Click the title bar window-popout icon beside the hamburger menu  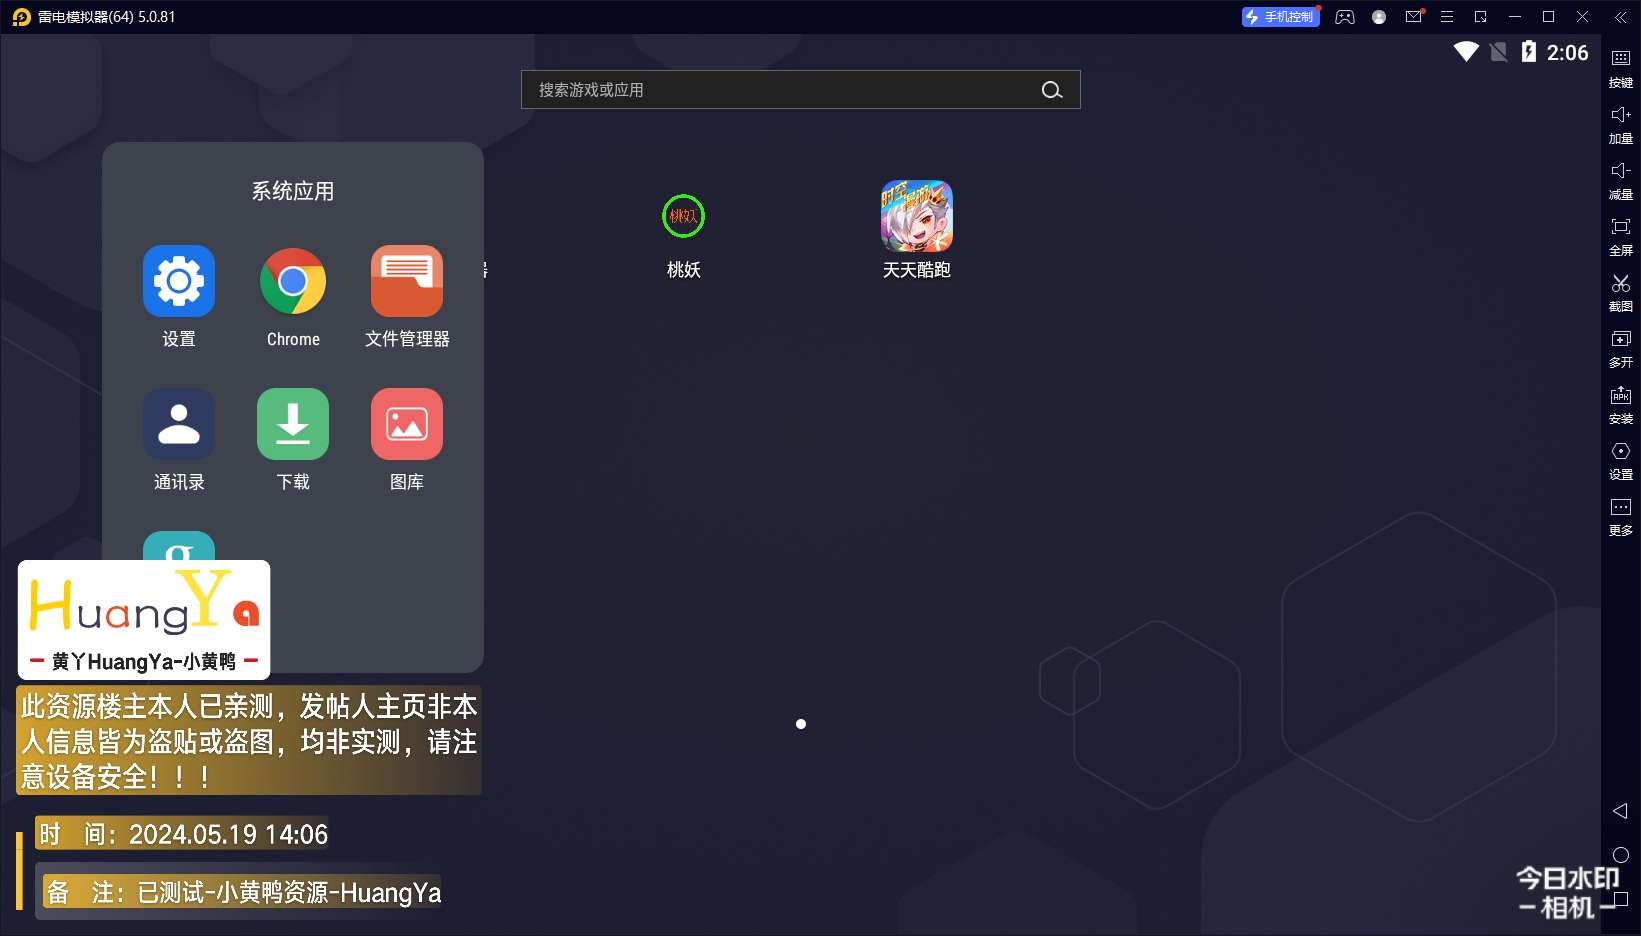[x=1481, y=17]
